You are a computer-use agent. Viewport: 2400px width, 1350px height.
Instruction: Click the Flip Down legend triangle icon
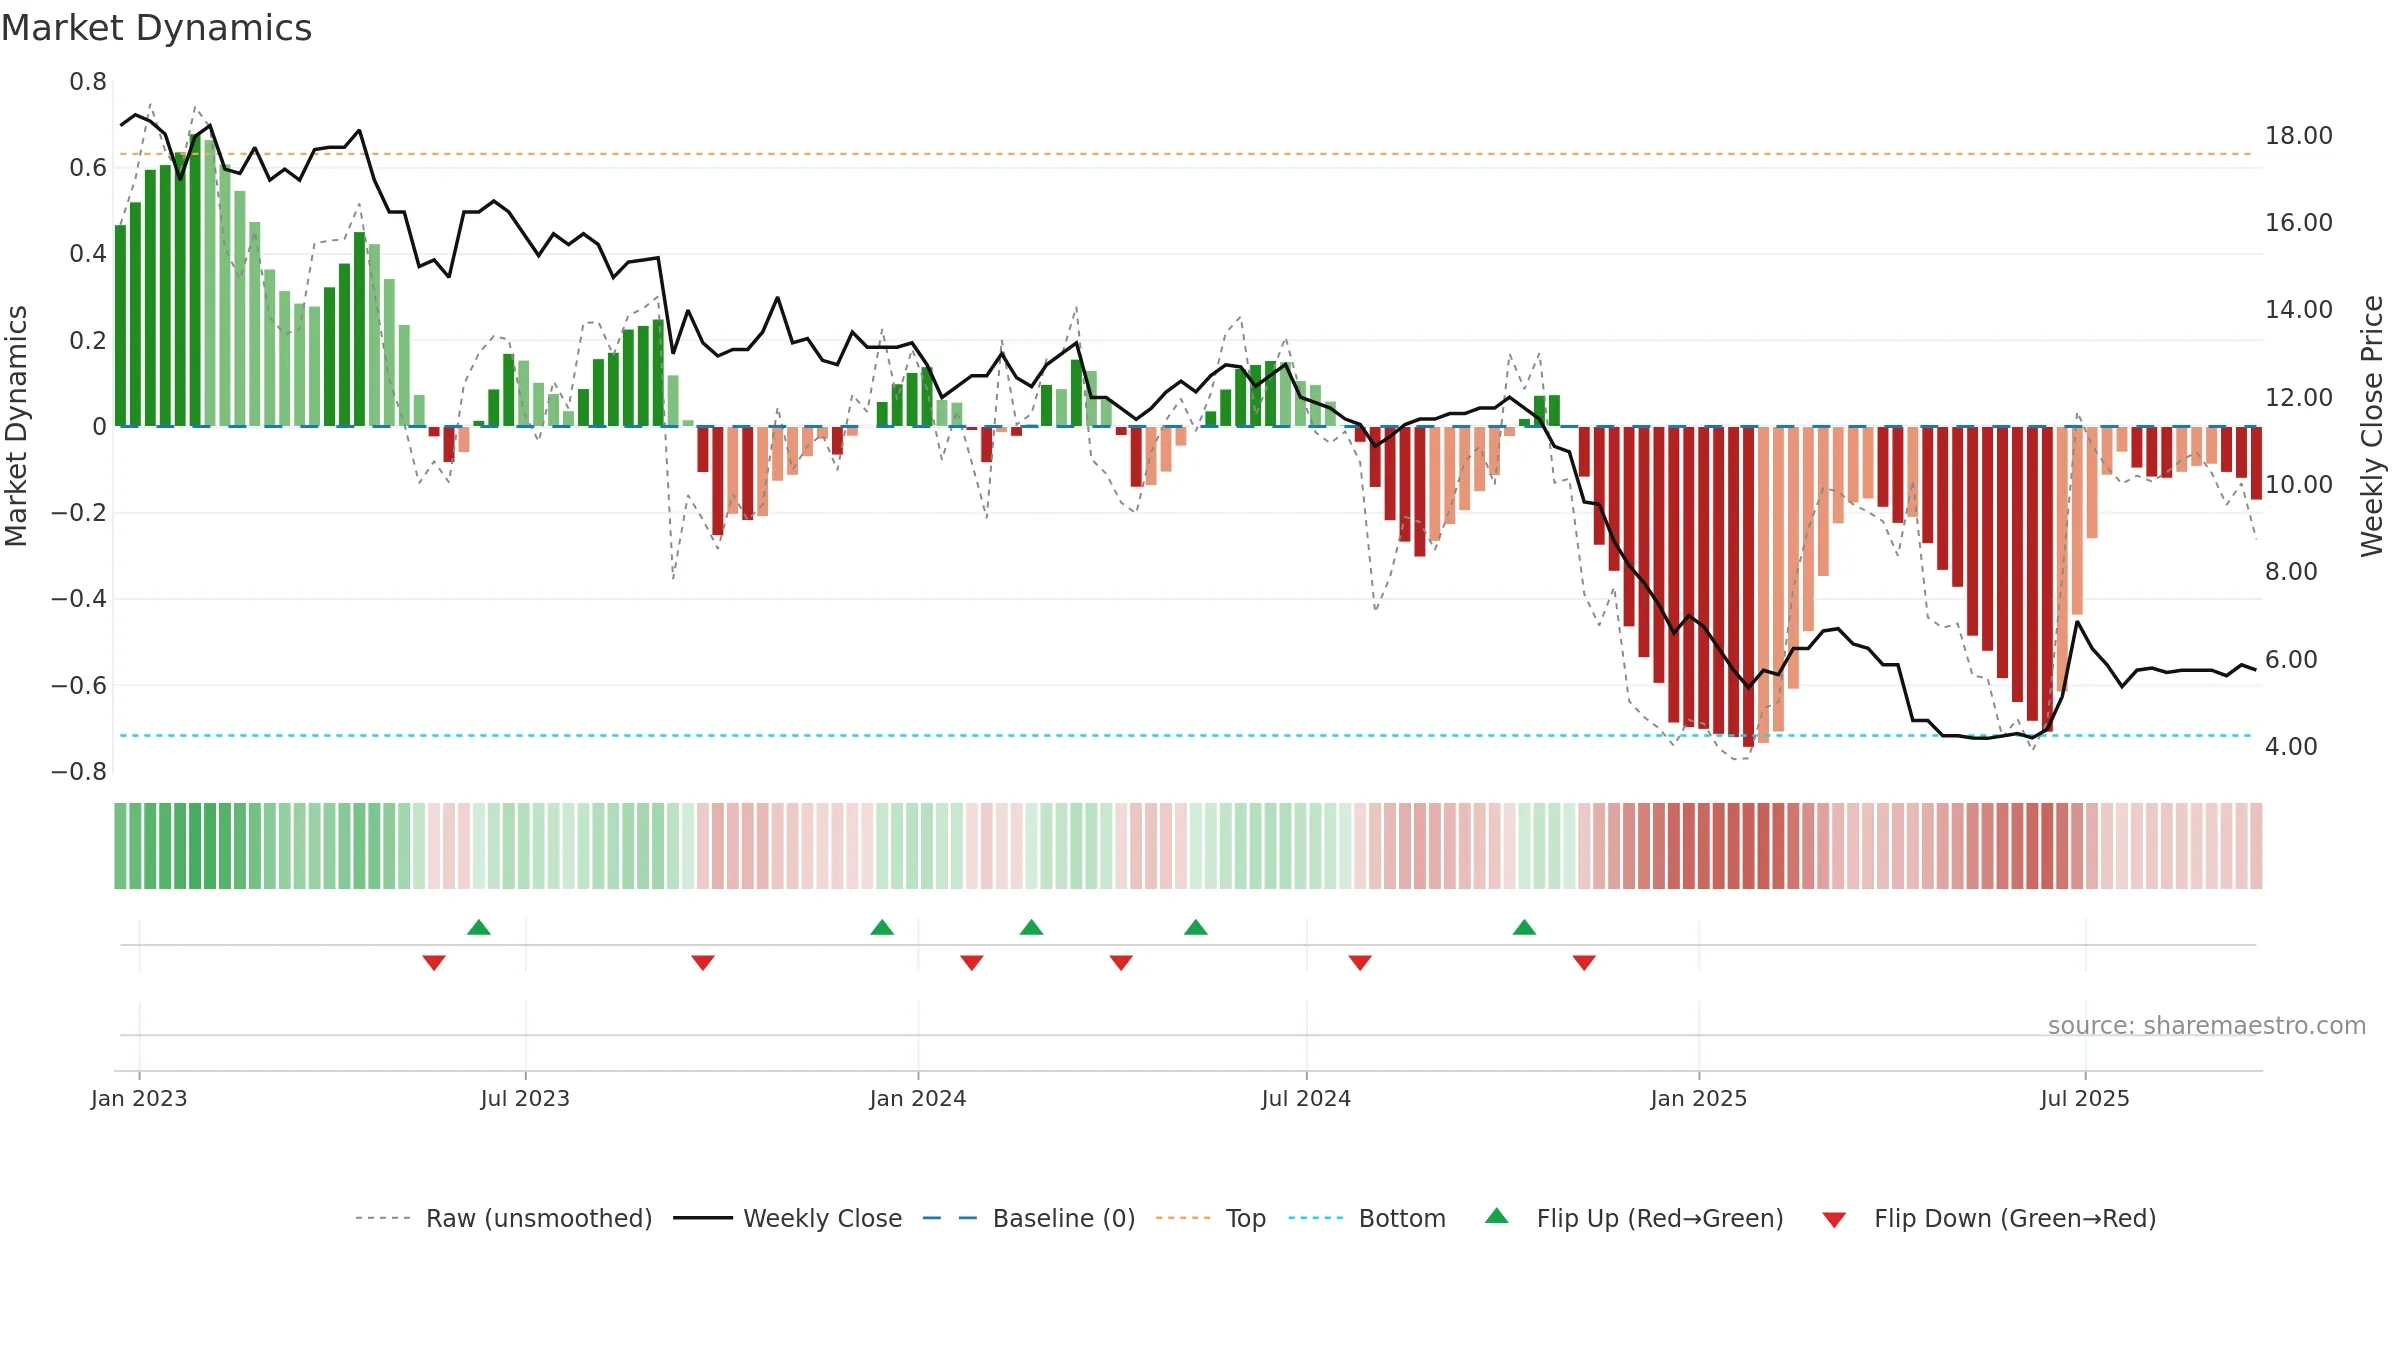pyautogui.click(x=1834, y=1220)
